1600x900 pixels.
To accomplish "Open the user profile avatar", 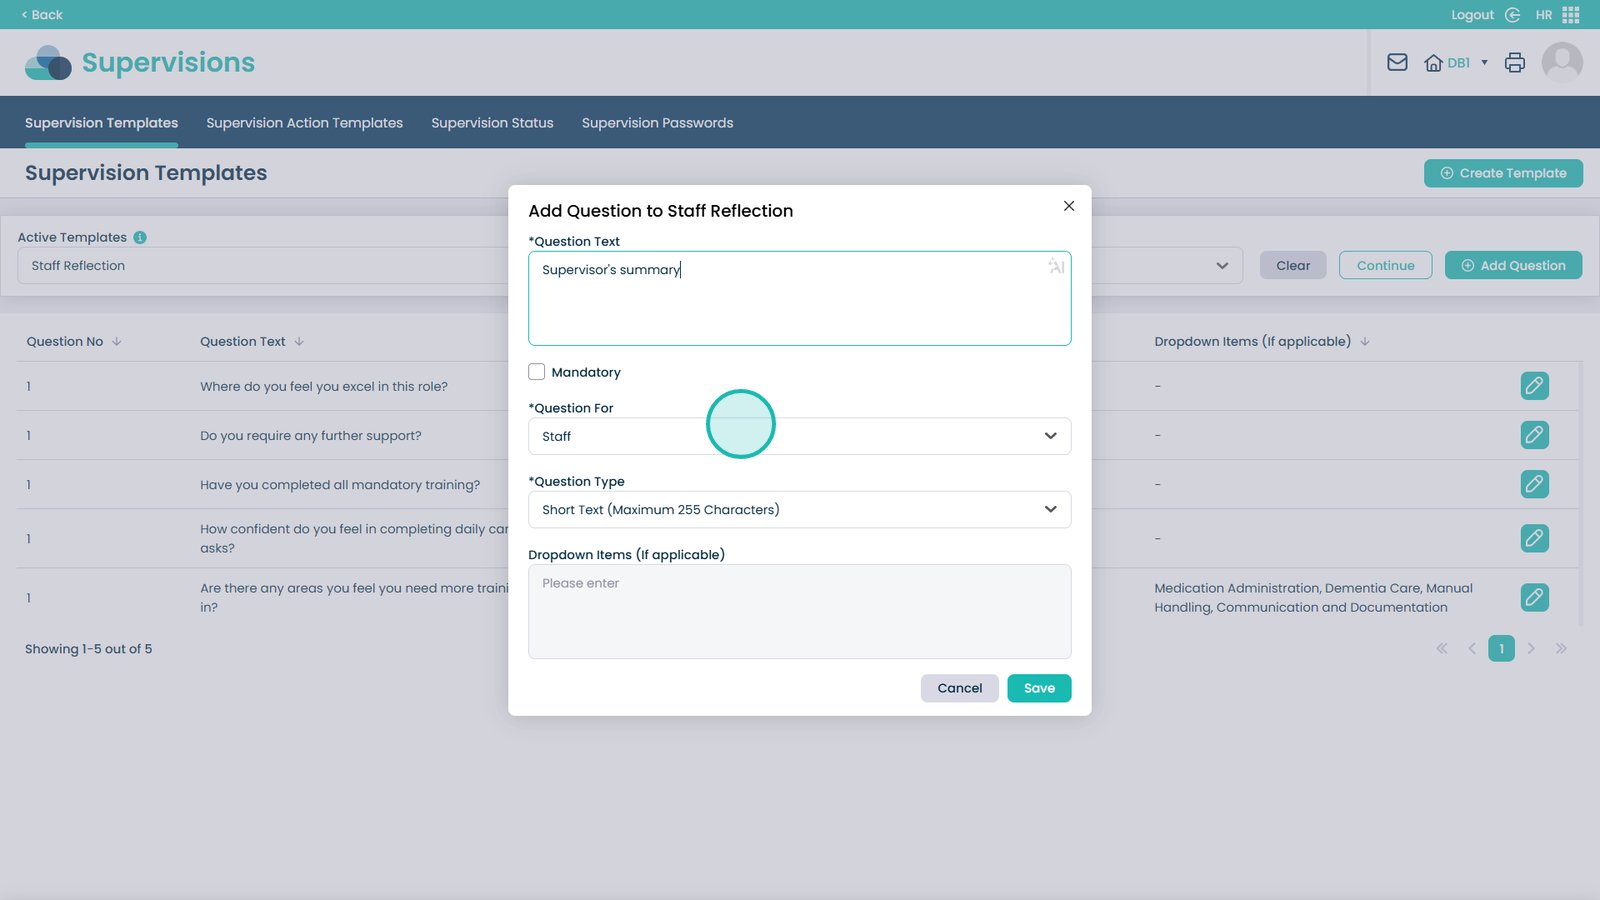I will (1561, 63).
